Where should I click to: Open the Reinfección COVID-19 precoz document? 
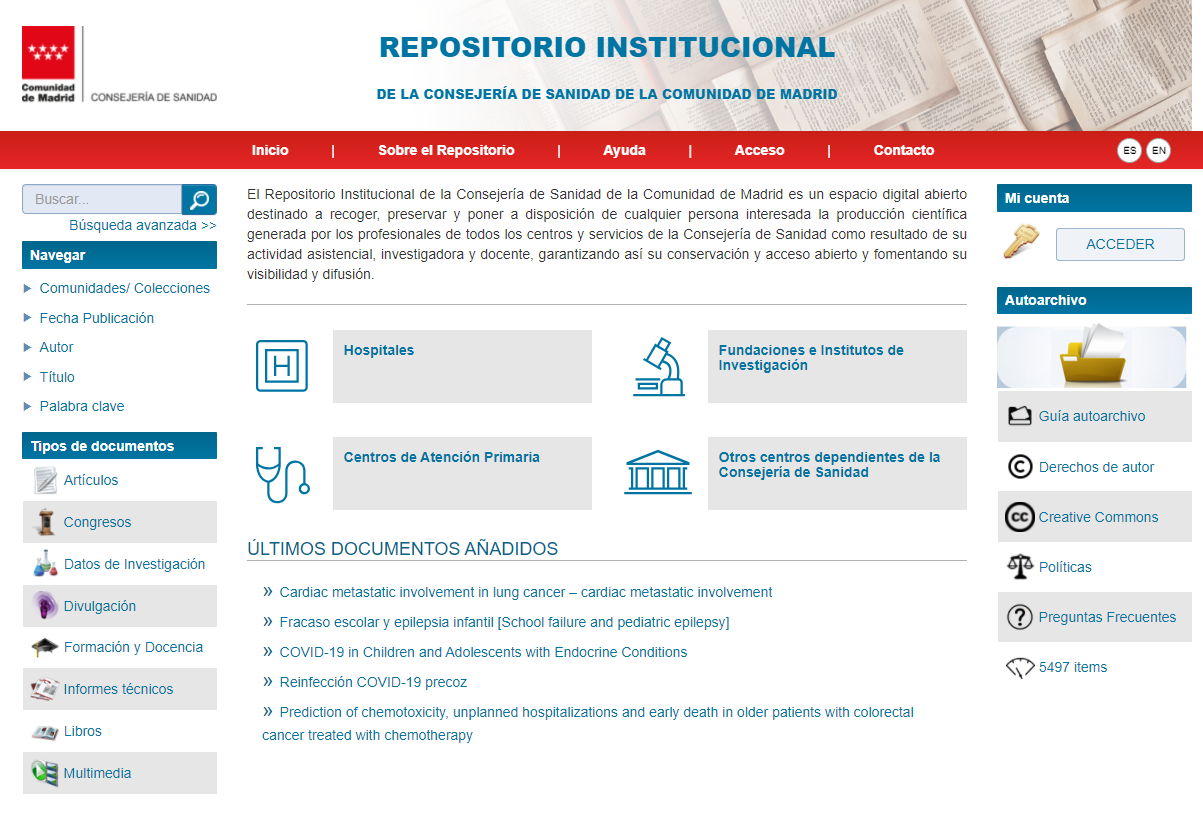tap(373, 682)
